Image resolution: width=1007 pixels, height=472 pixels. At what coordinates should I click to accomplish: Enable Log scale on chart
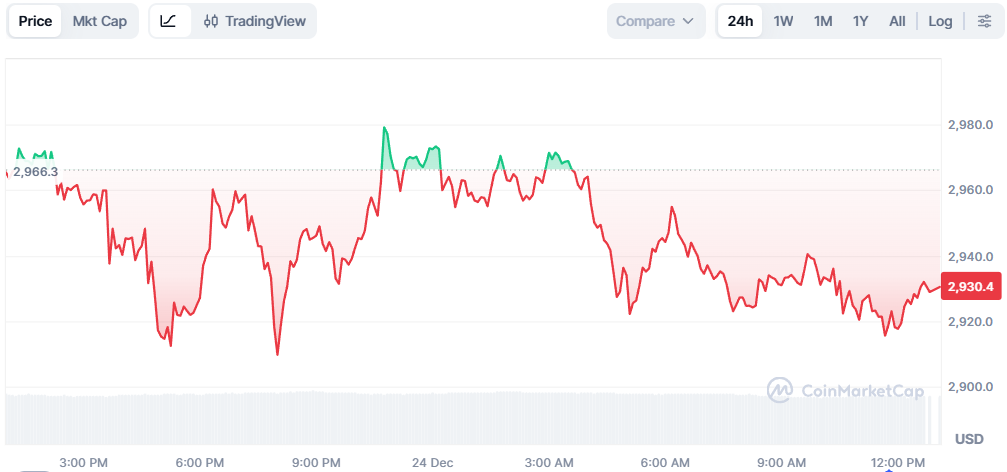[x=940, y=21]
